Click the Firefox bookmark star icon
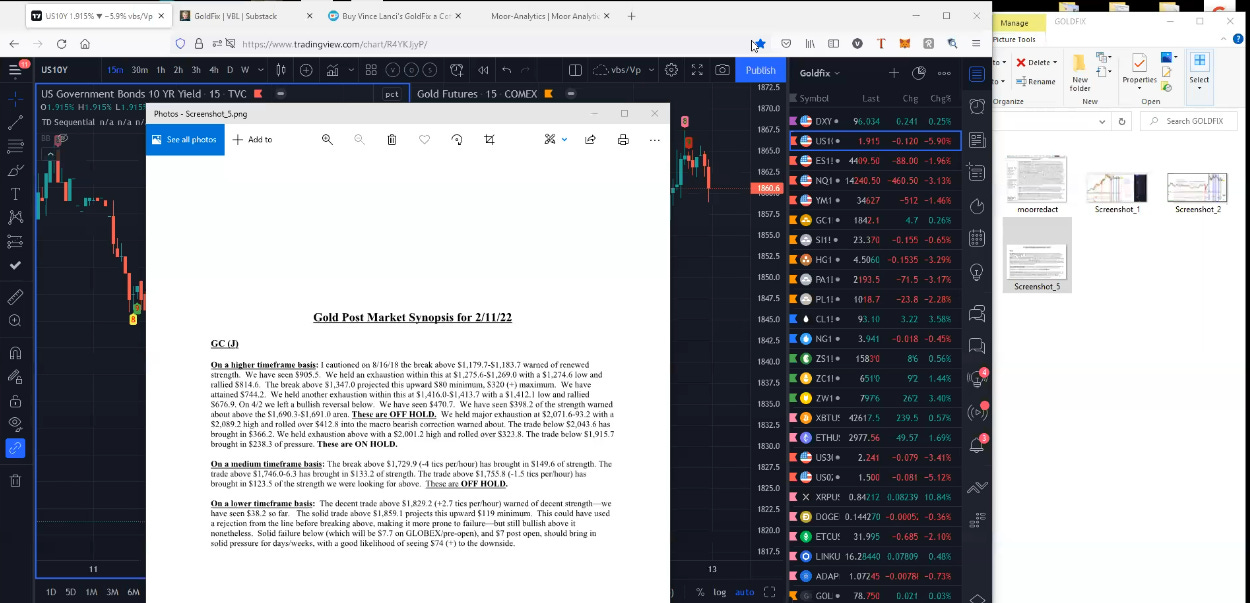 760,44
